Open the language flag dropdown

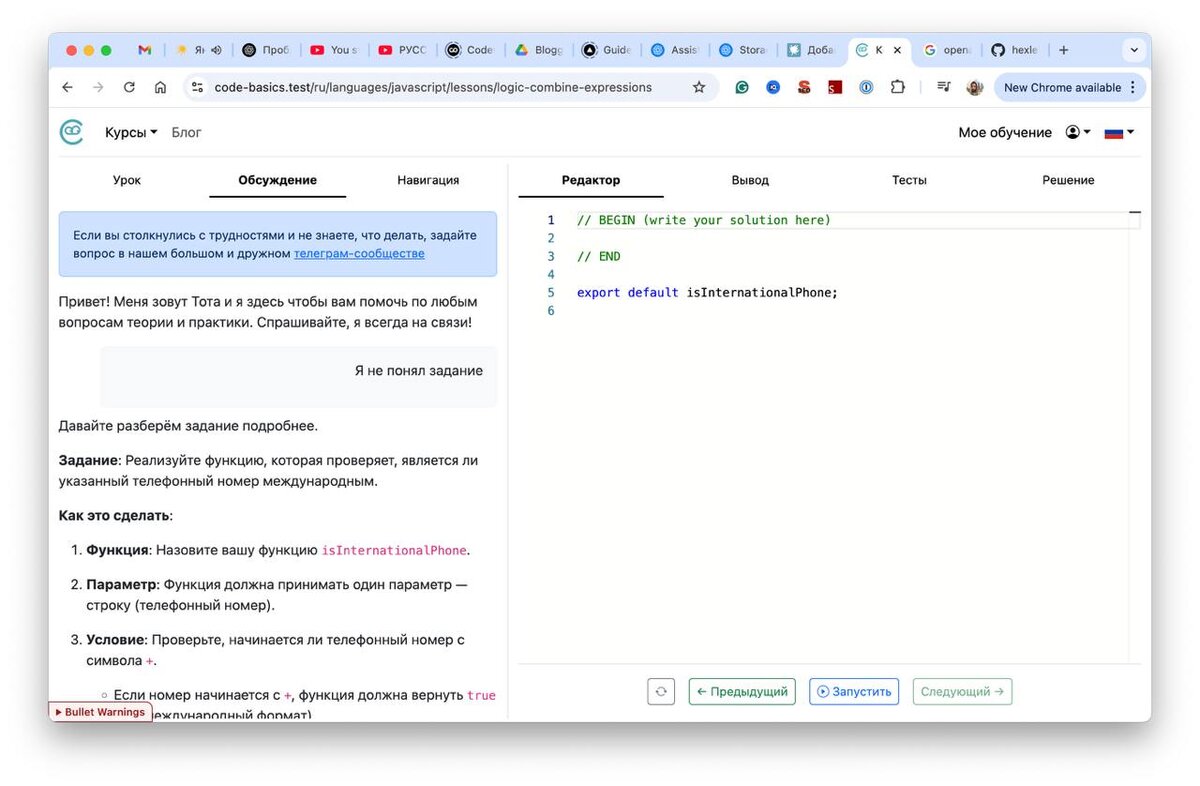click(x=1119, y=132)
